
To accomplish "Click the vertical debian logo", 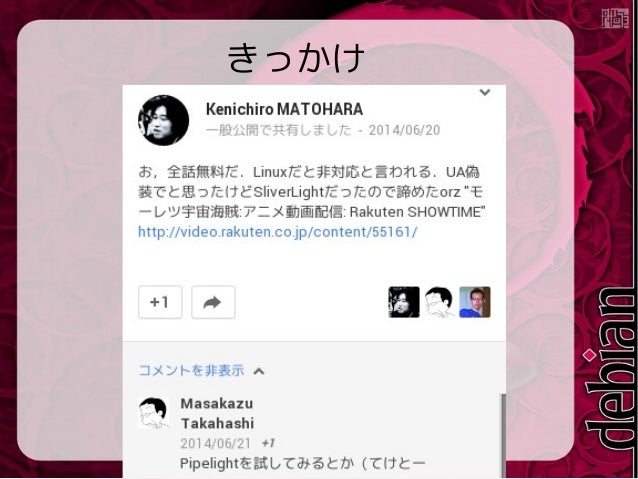I will [x=610, y=368].
